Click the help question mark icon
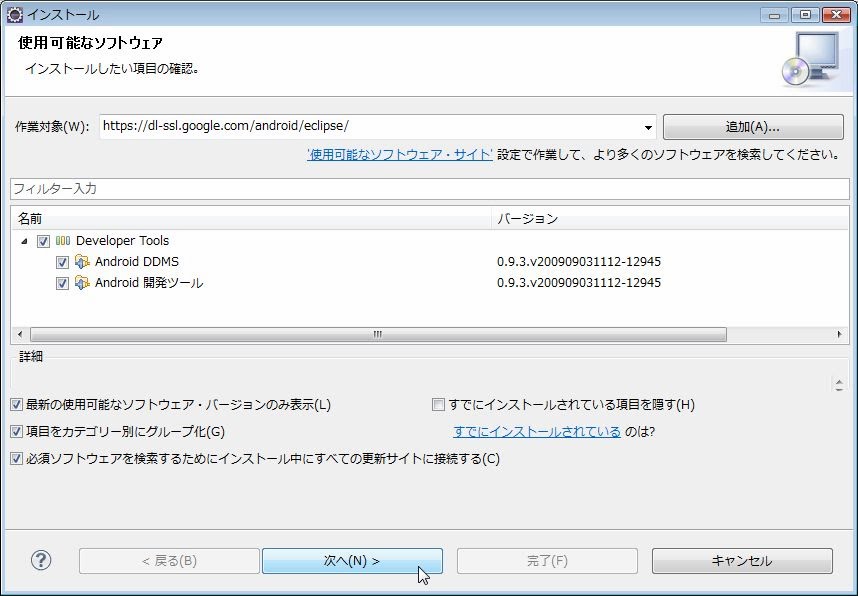The image size is (858, 596). click(x=41, y=560)
